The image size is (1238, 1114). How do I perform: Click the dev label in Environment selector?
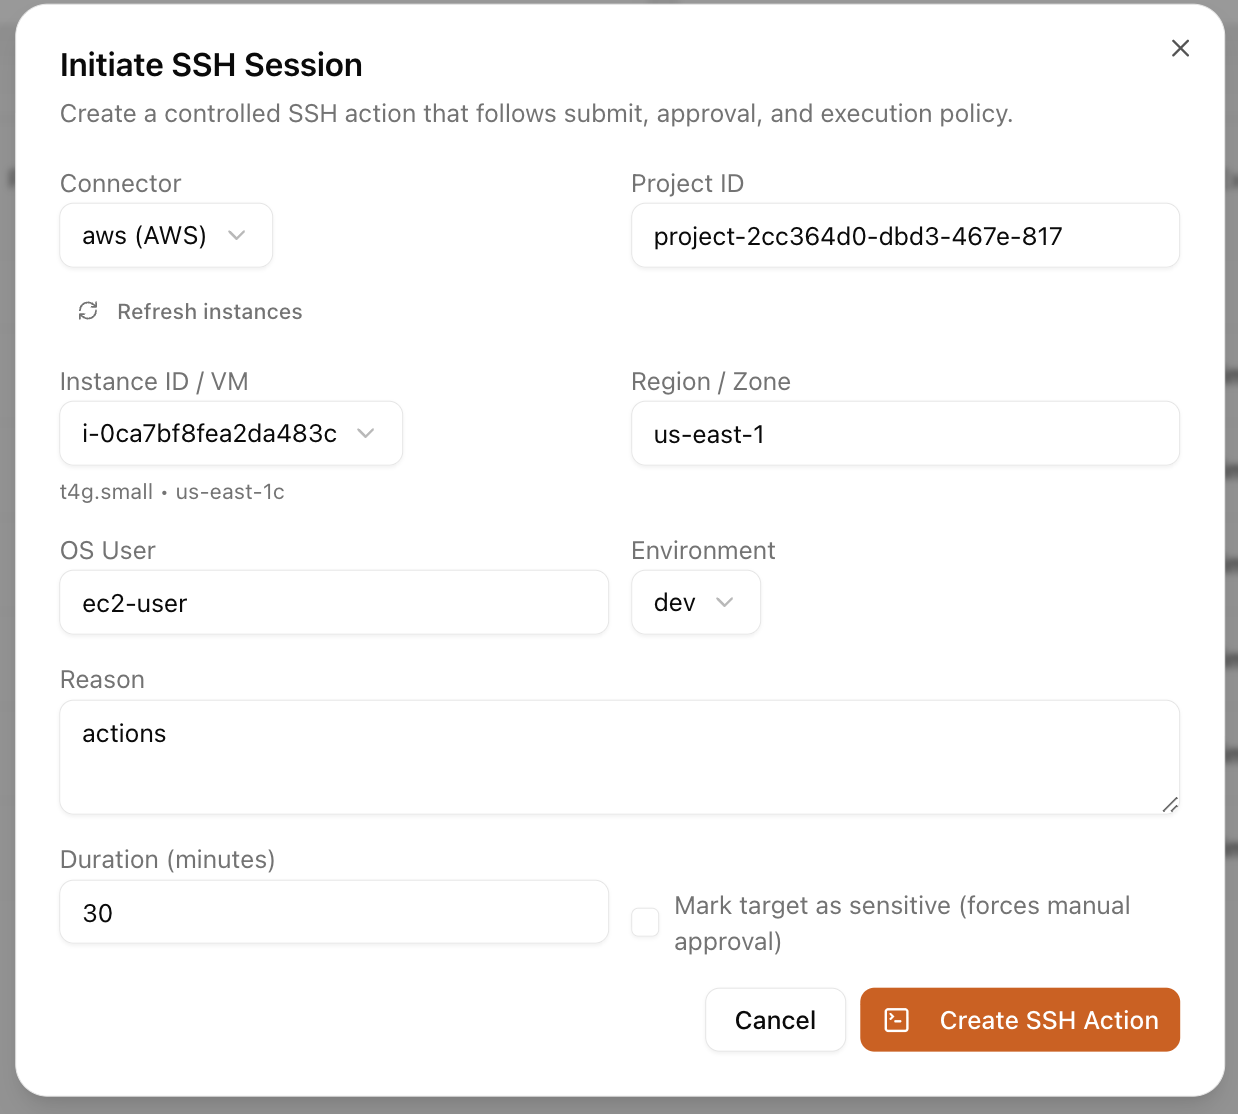[672, 602]
